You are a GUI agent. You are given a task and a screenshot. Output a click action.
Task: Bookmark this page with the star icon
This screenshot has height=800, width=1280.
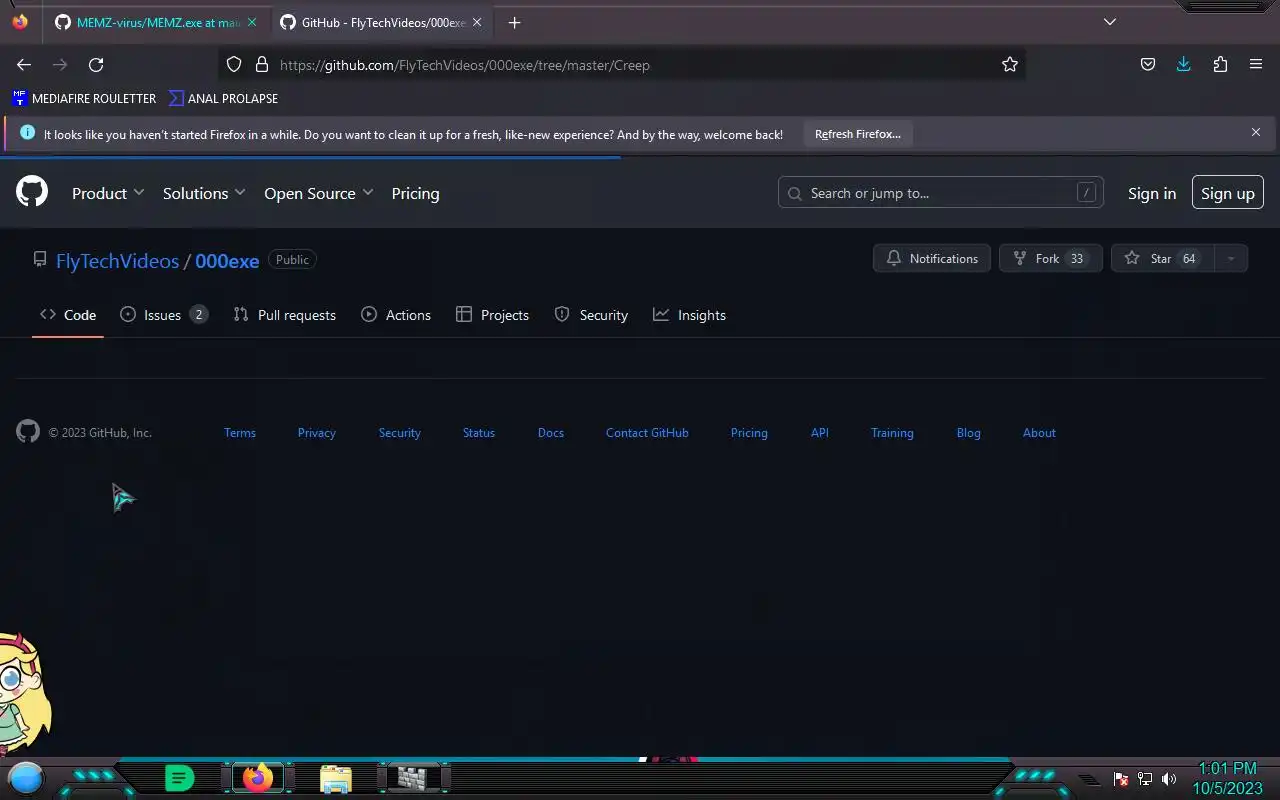coord(1010,64)
